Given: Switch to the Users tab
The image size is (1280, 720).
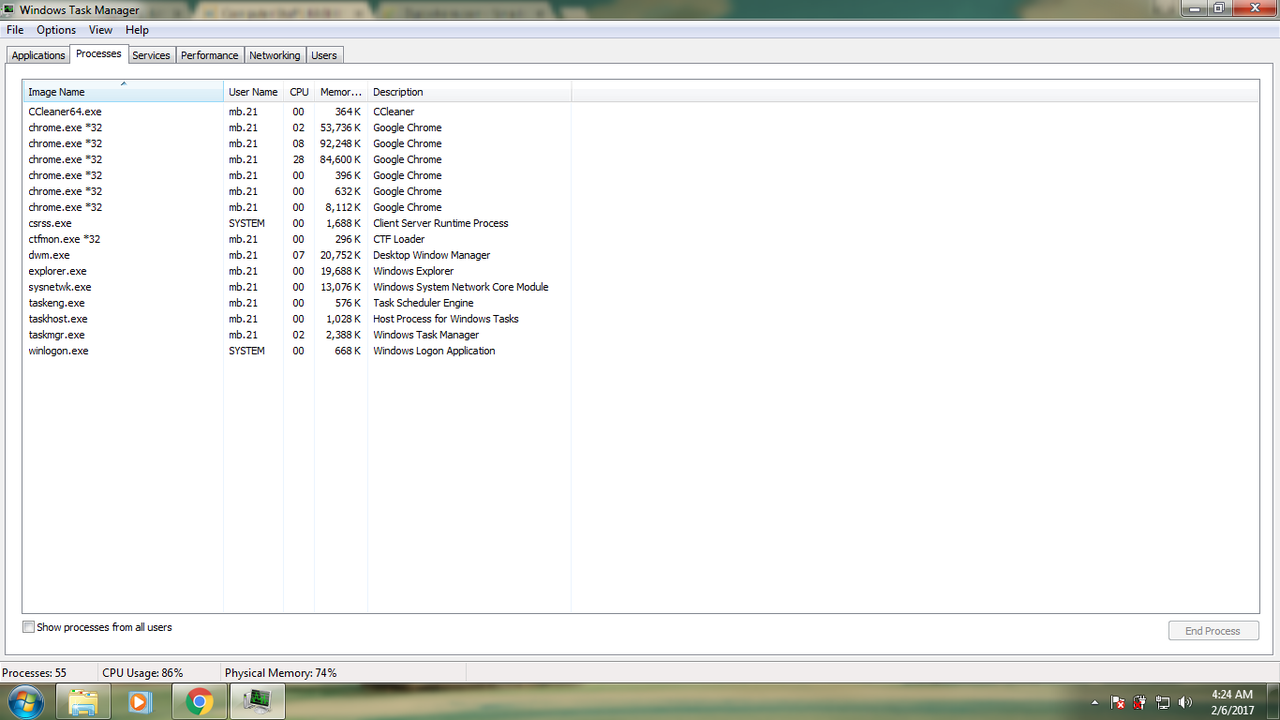Looking at the screenshot, I should 324,55.
